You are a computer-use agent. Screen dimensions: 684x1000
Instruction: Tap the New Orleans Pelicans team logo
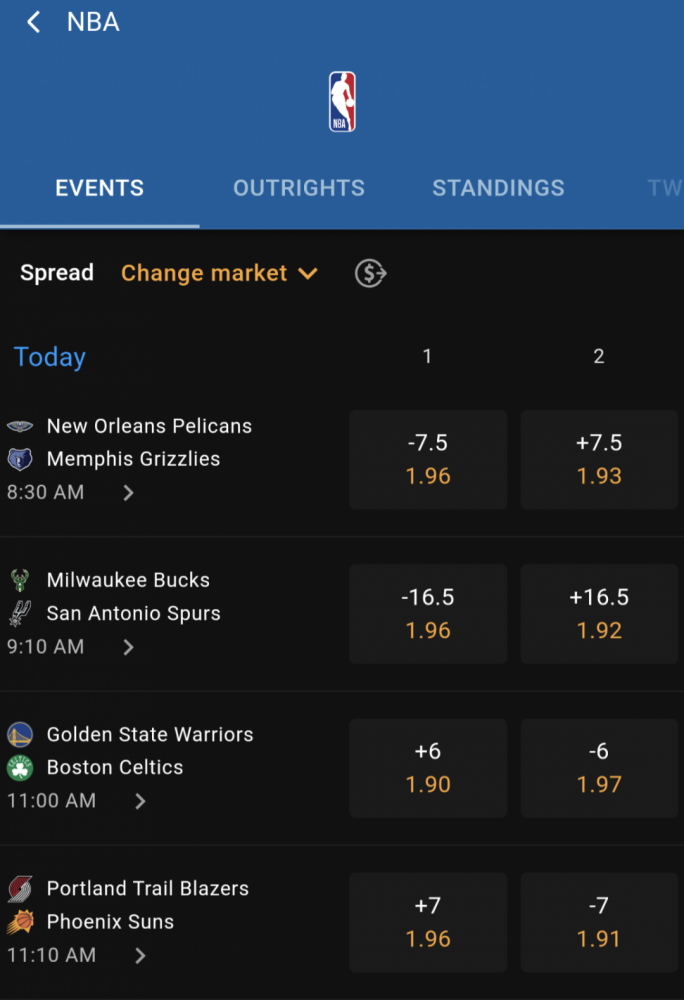click(x=20, y=426)
